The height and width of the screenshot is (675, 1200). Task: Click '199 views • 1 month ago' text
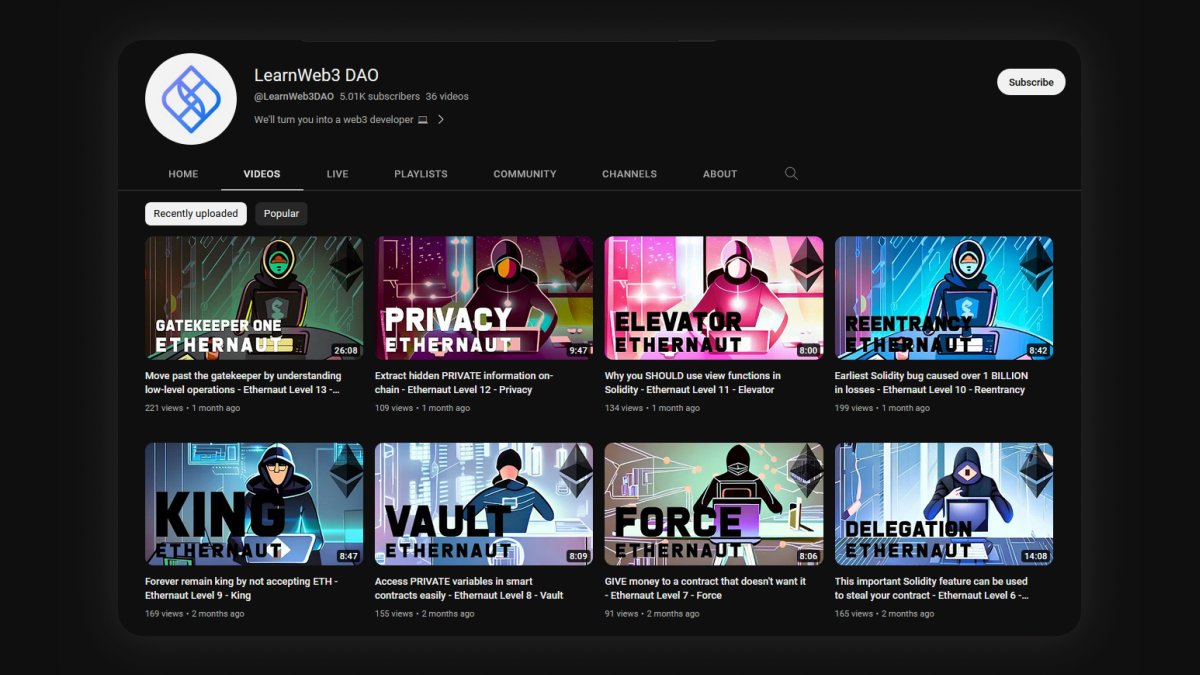click(882, 408)
